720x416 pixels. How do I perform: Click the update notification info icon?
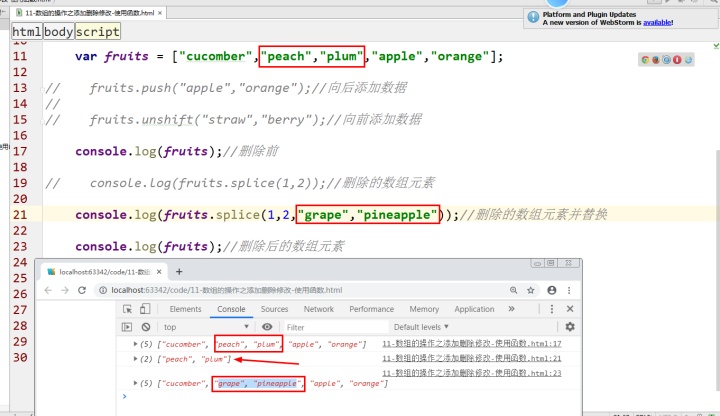533,17
